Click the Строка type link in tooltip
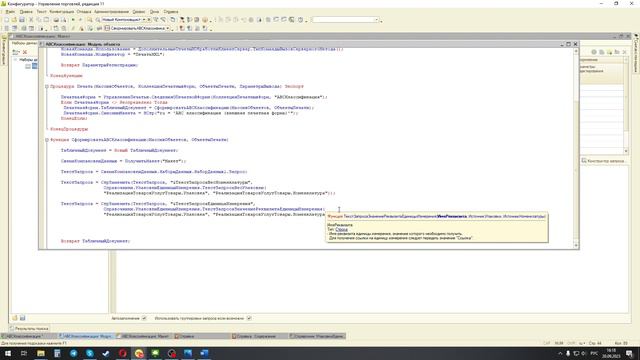The image size is (640, 360). coord(341,229)
